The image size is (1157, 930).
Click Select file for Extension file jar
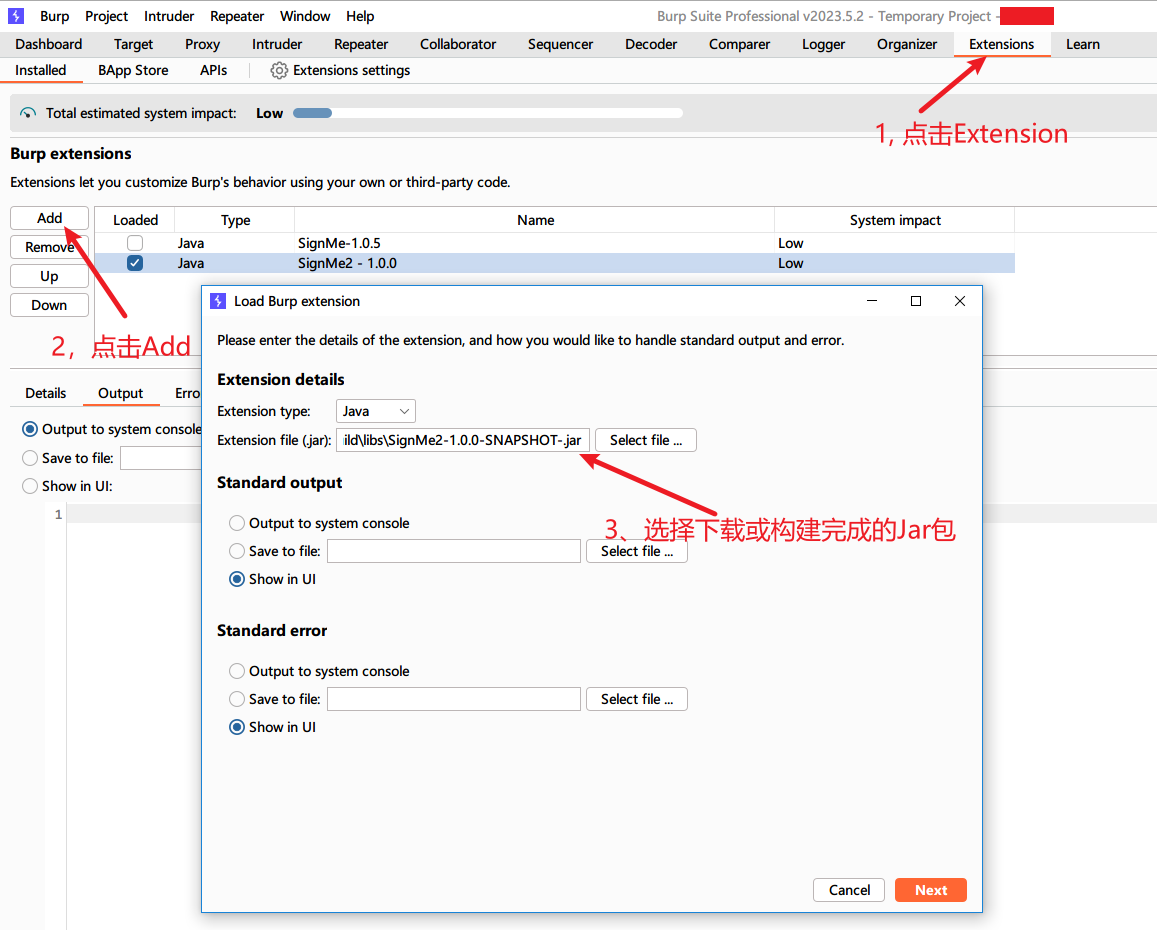pyautogui.click(x=646, y=440)
